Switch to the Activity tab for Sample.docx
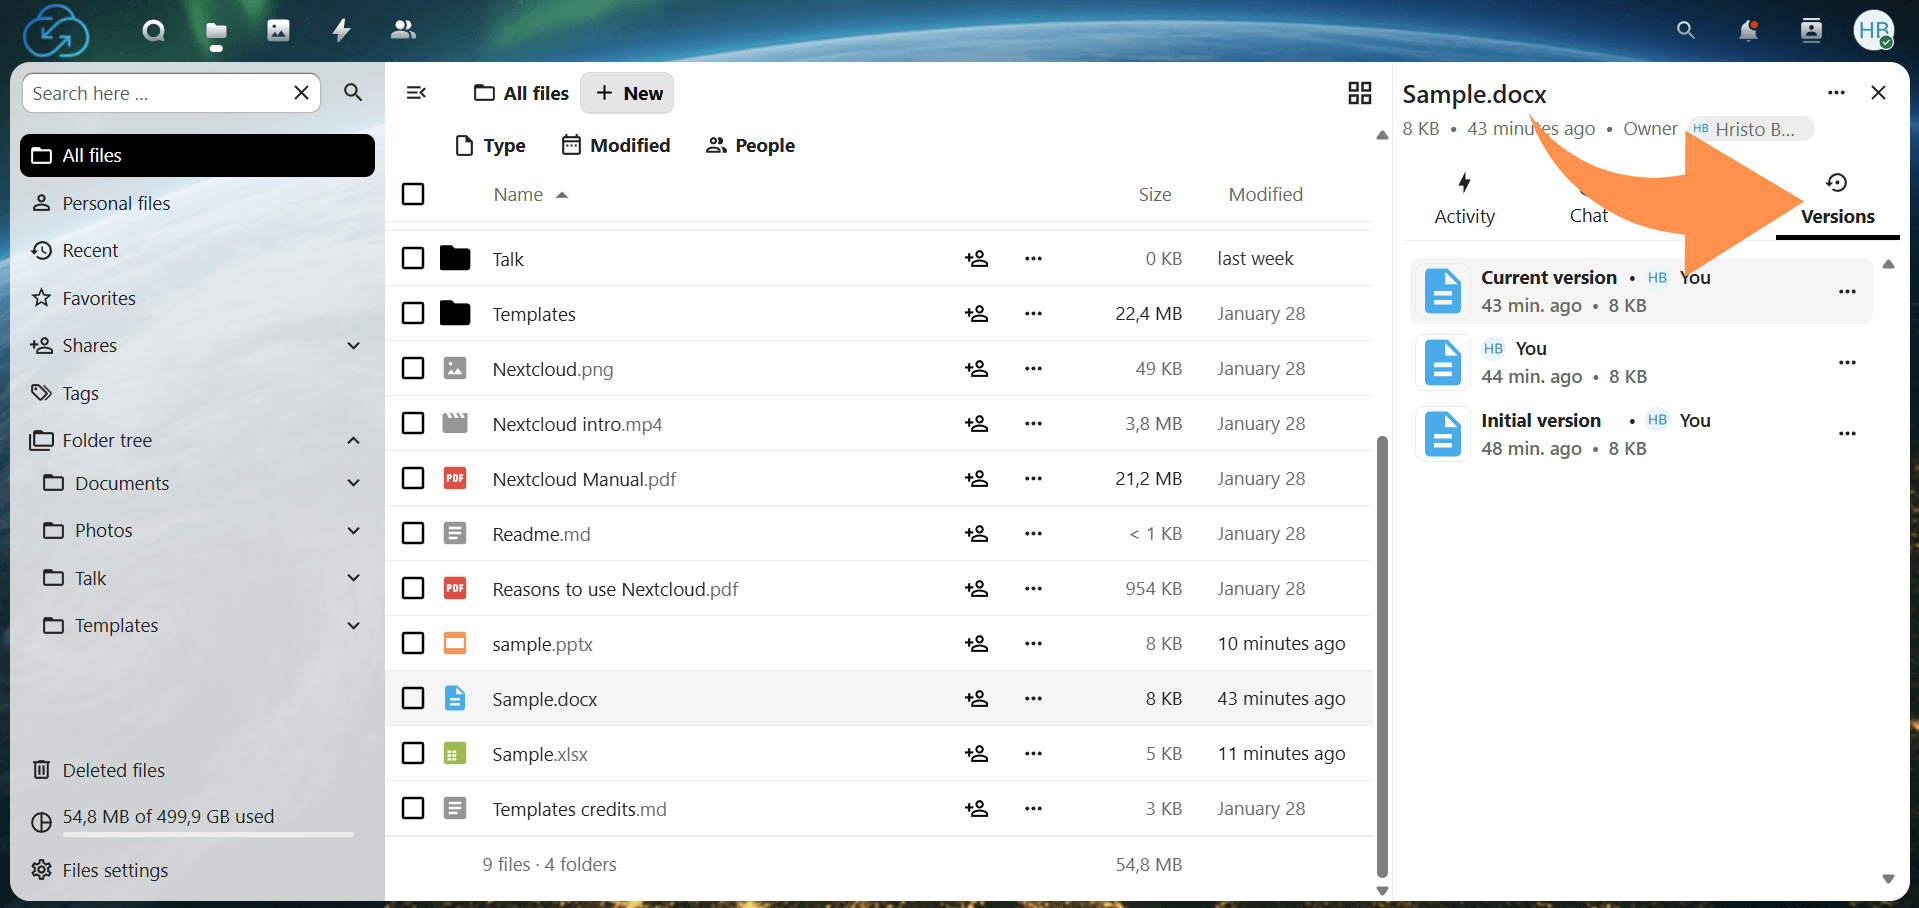 coord(1463,197)
